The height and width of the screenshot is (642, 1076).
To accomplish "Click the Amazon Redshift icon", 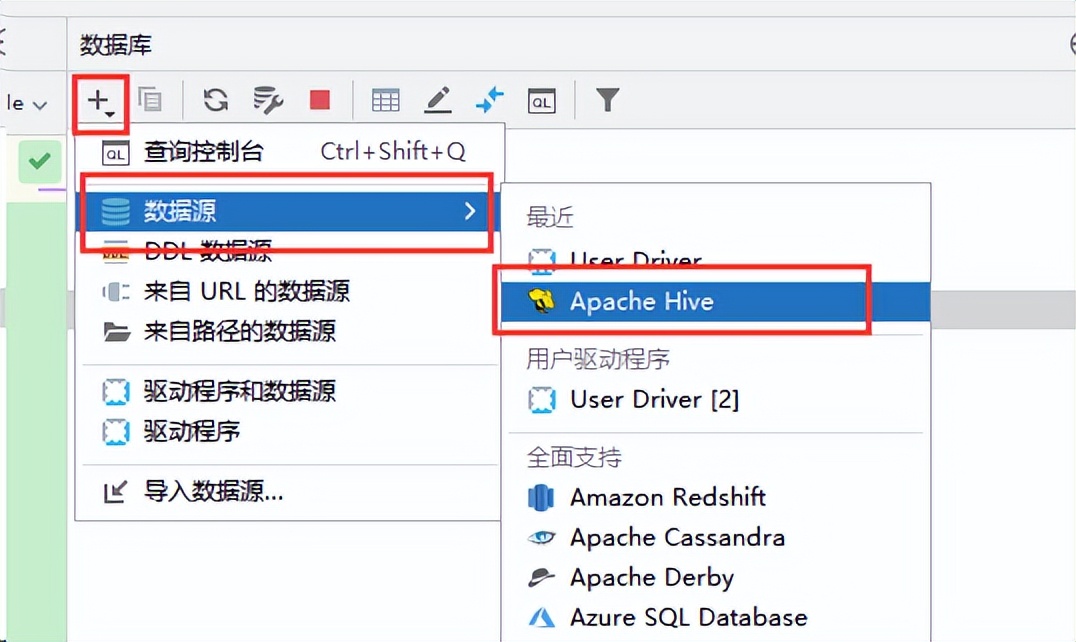I will (x=541, y=497).
